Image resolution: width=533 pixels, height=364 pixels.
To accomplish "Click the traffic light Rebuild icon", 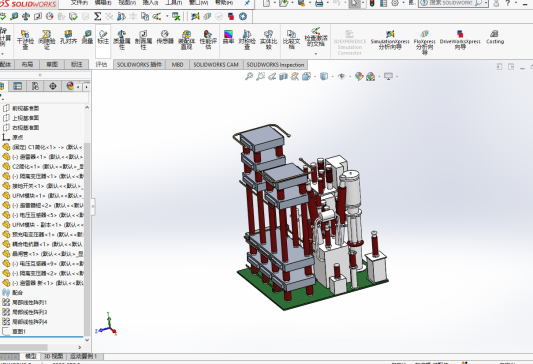I will point(372,3).
